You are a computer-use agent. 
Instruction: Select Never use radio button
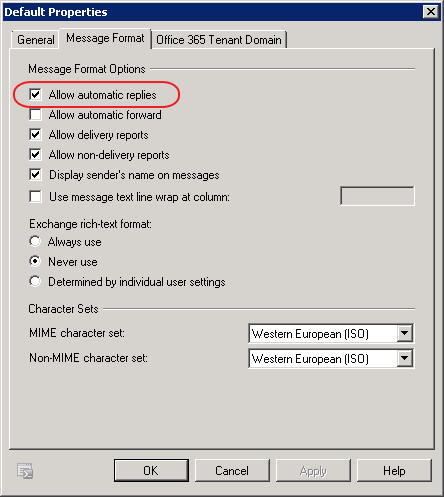click(x=35, y=261)
